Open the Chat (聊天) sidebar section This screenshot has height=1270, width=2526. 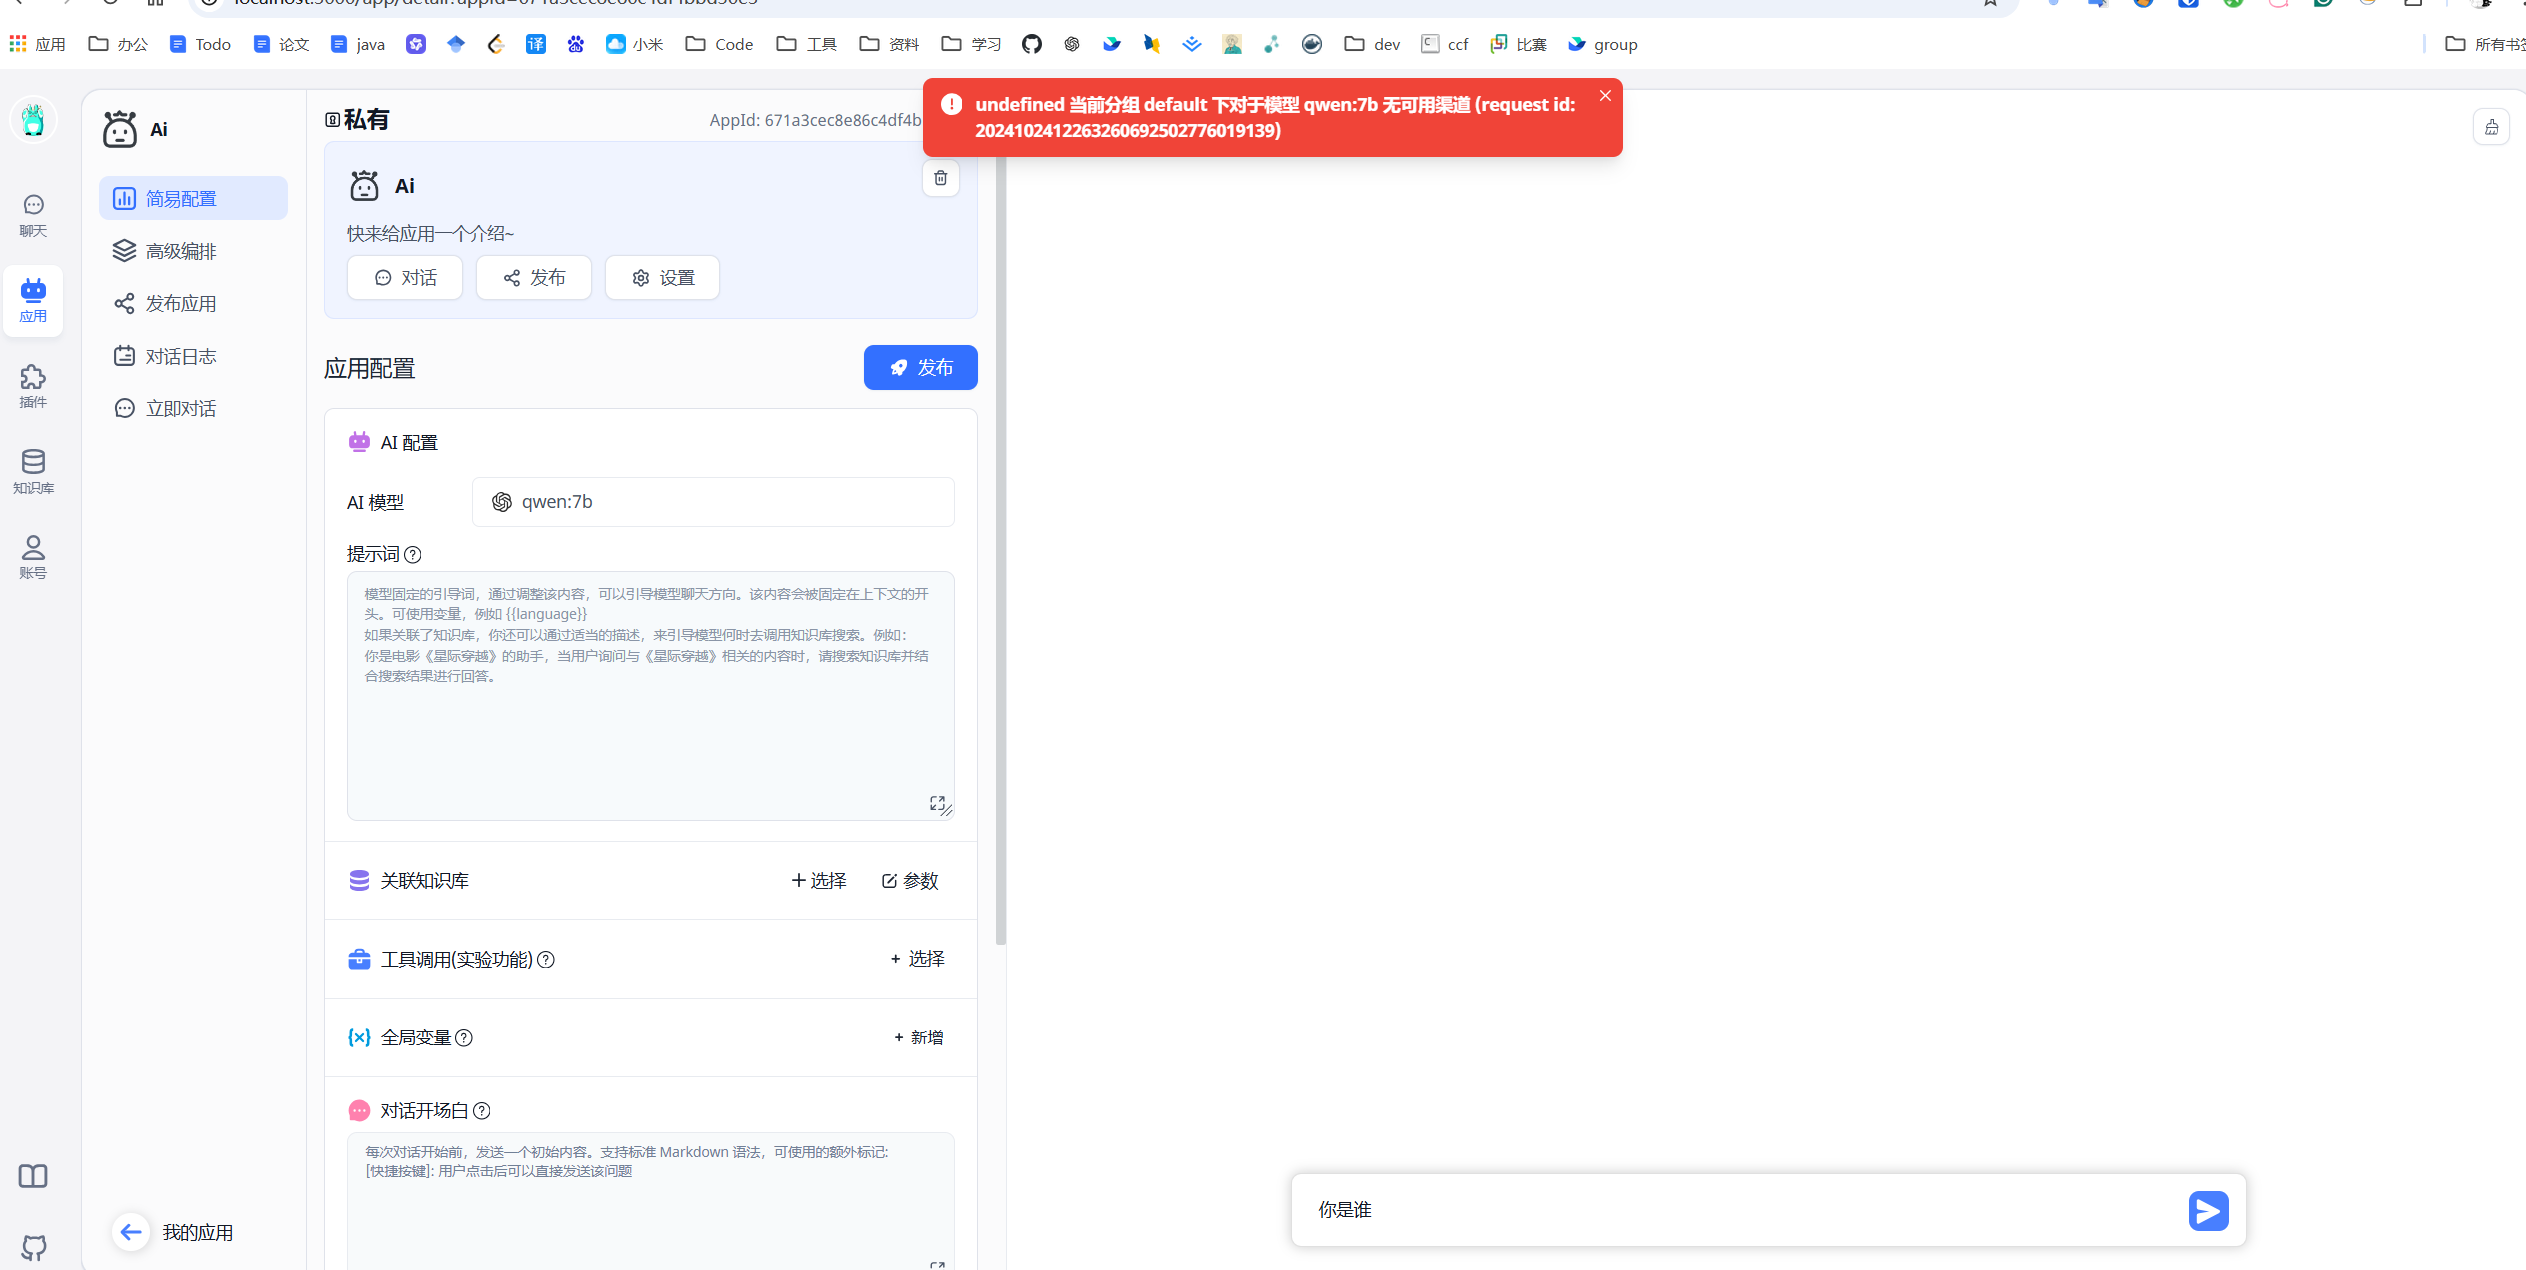point(33,215)
